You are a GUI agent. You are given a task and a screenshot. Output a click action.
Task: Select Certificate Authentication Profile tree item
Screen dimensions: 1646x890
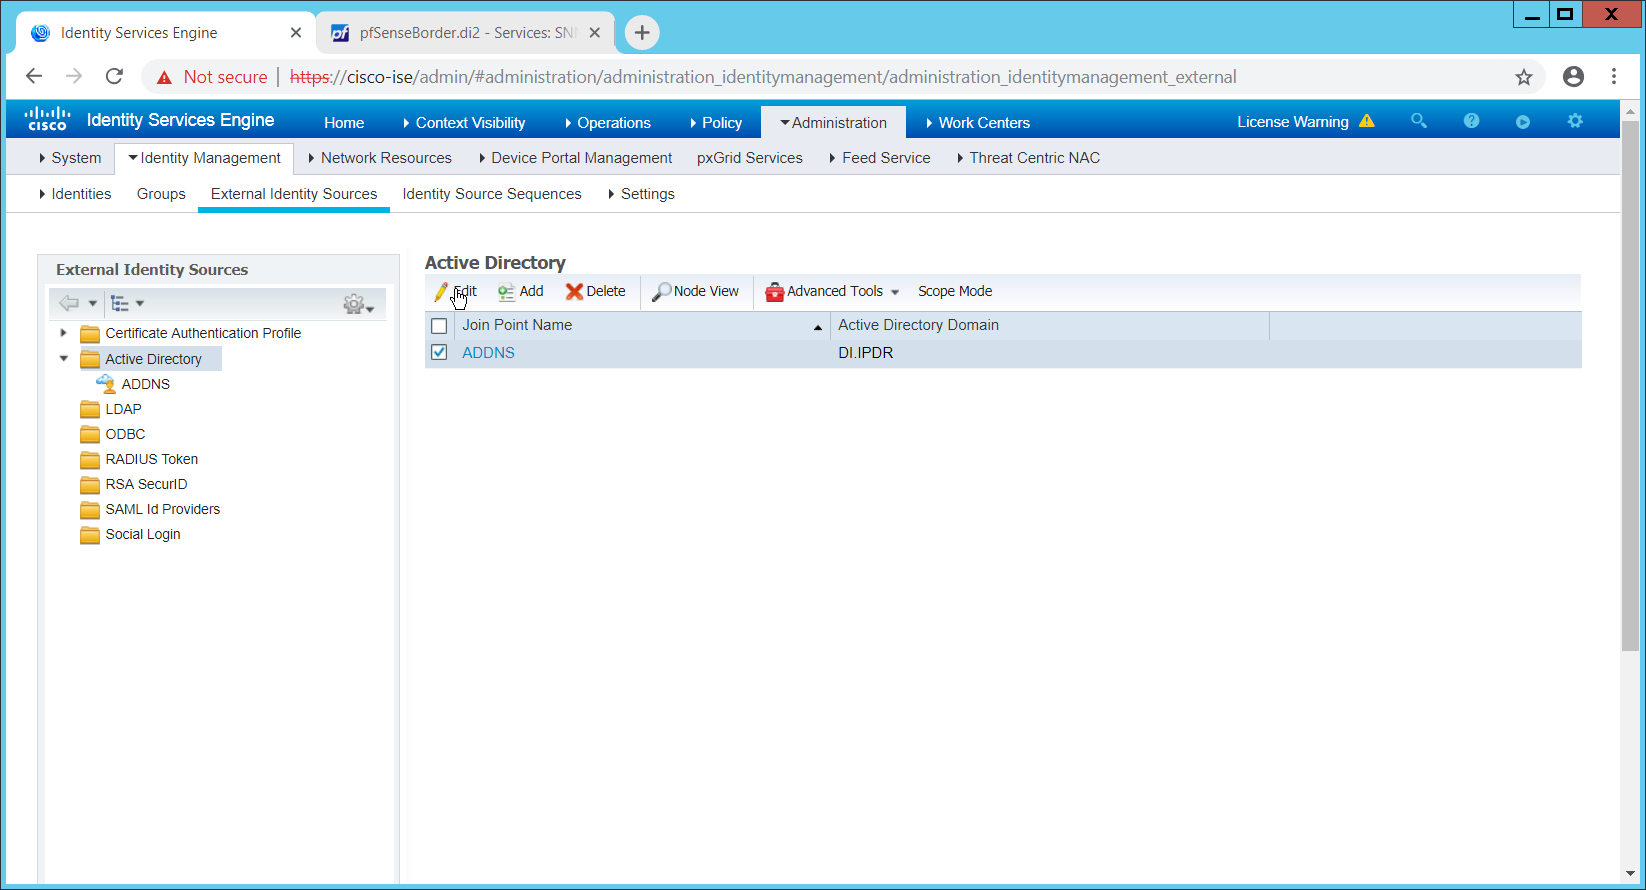[x=203, y=333]
